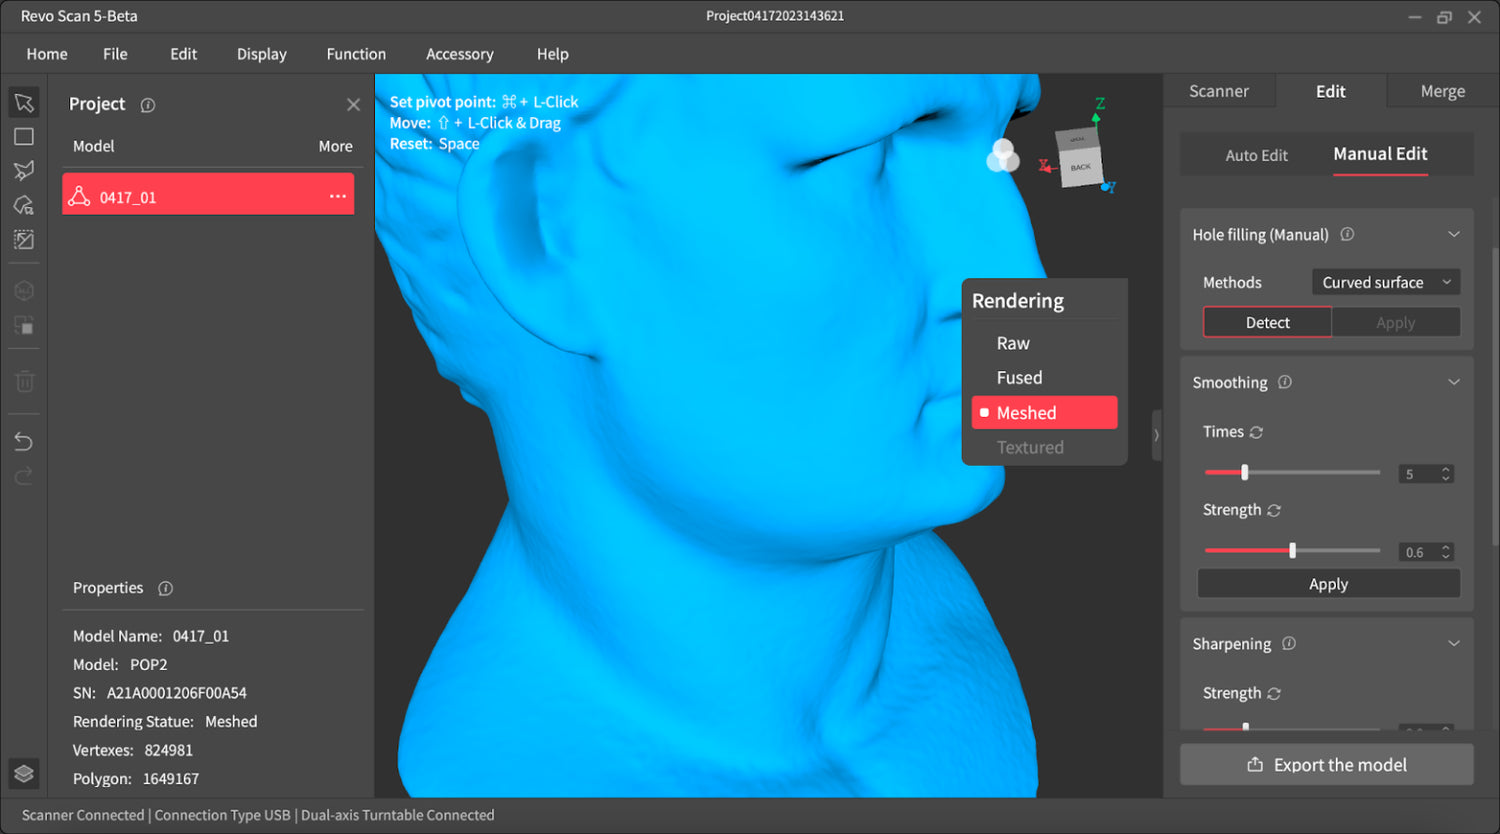Screen dimensions: 1500x834
Task: Click the Undo icon in left toolbar
Action: pyautogui.click(x=23, y=440)
